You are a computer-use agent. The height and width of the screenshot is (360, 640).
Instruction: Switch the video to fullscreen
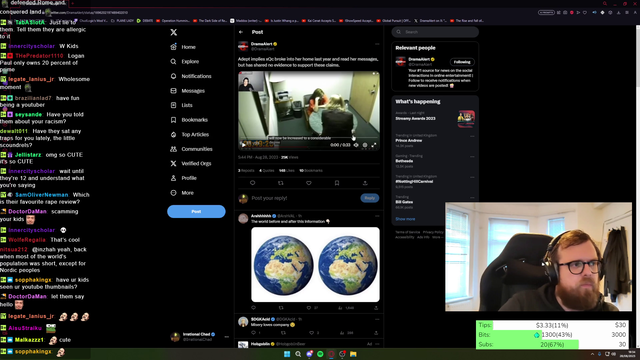pos(374,145)
